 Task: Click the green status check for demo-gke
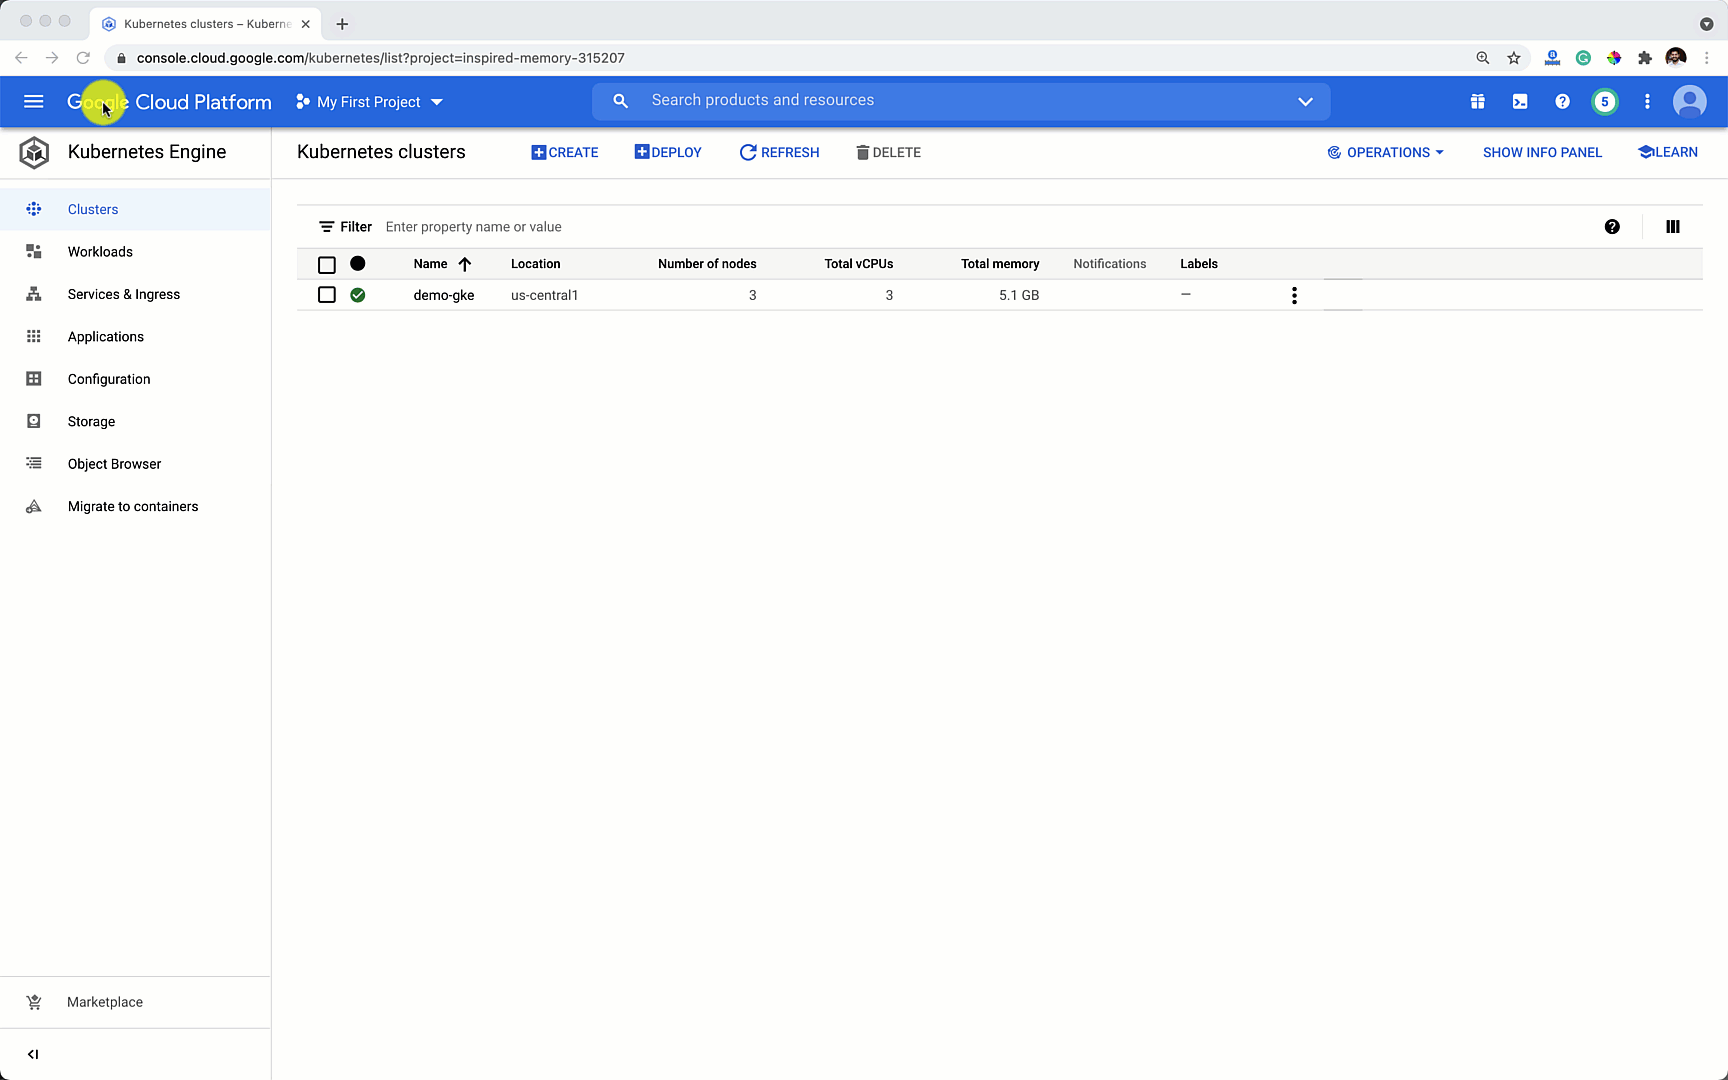358,295
